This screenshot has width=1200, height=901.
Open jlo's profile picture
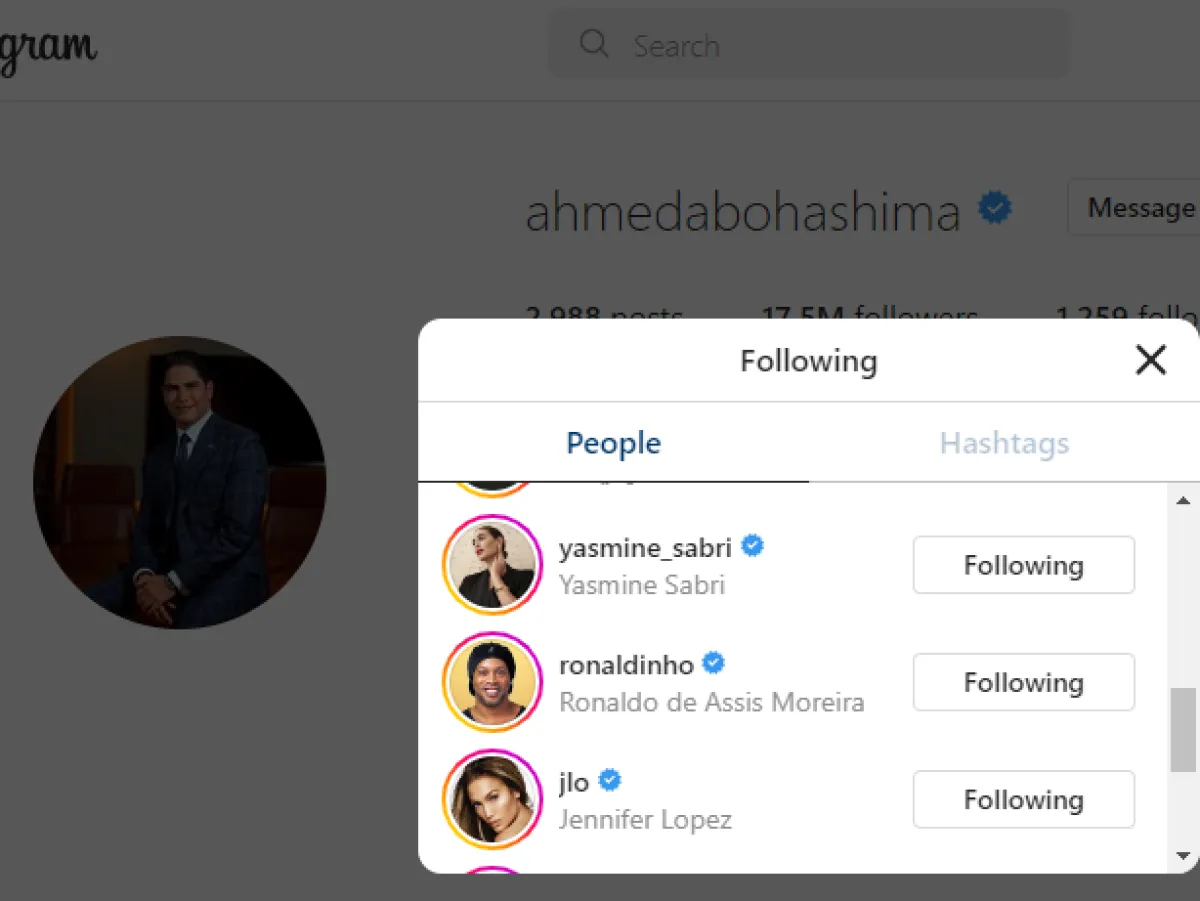492,799
